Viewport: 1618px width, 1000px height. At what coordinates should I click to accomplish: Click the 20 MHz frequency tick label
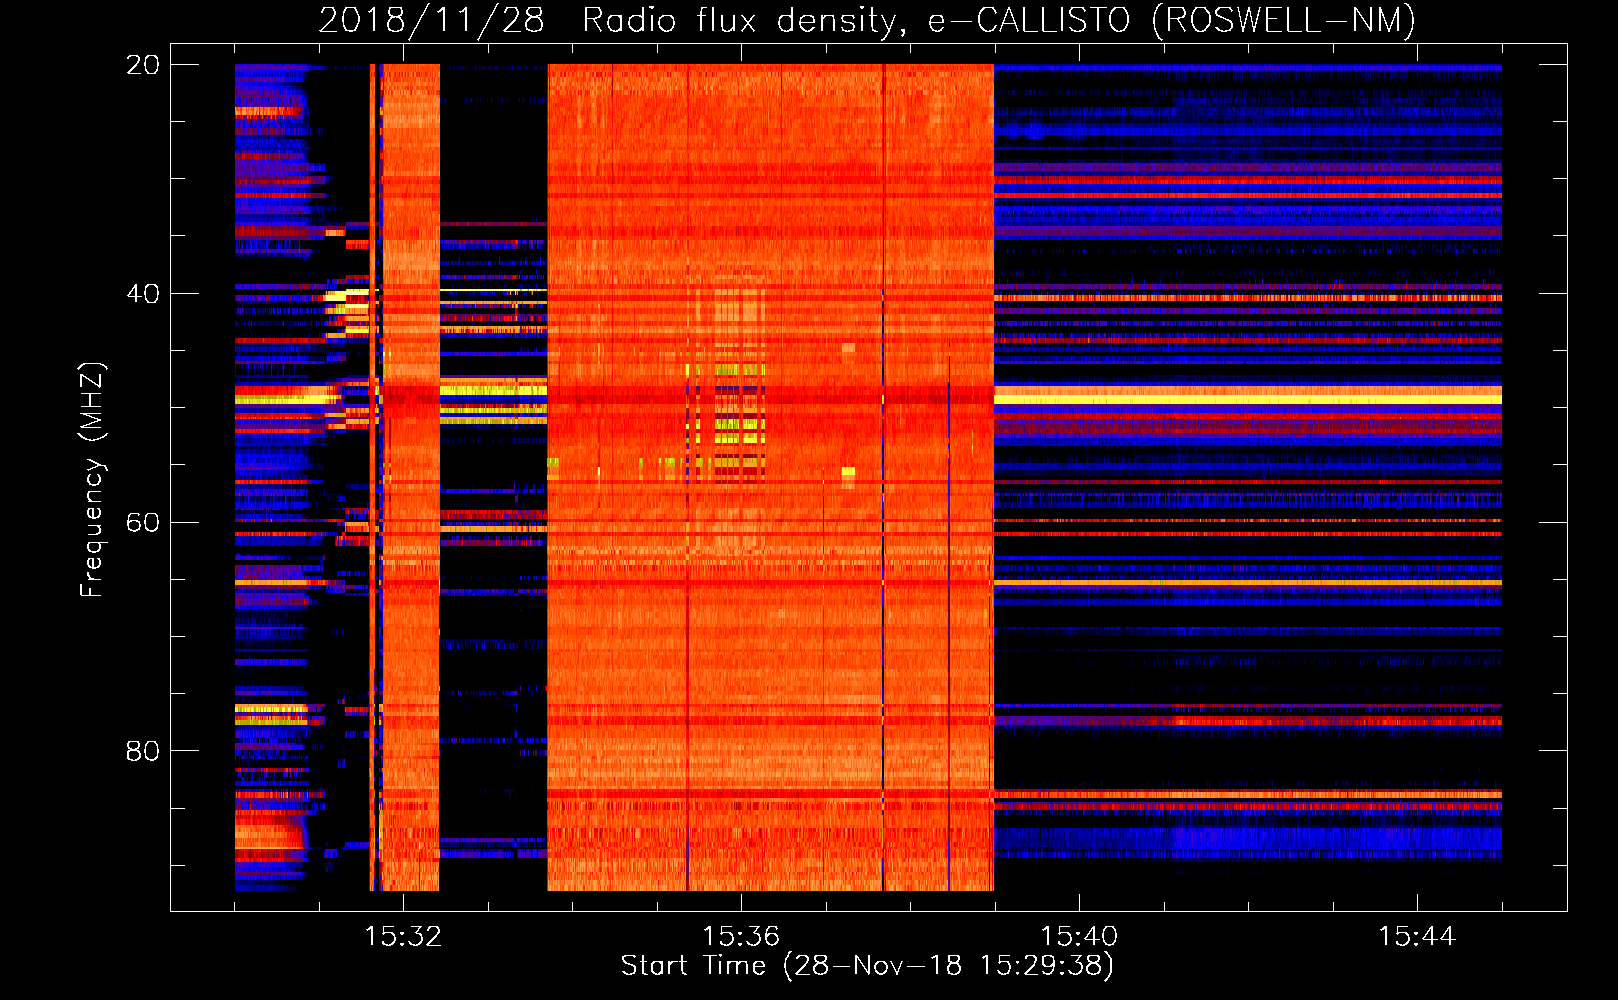(143, 65)
